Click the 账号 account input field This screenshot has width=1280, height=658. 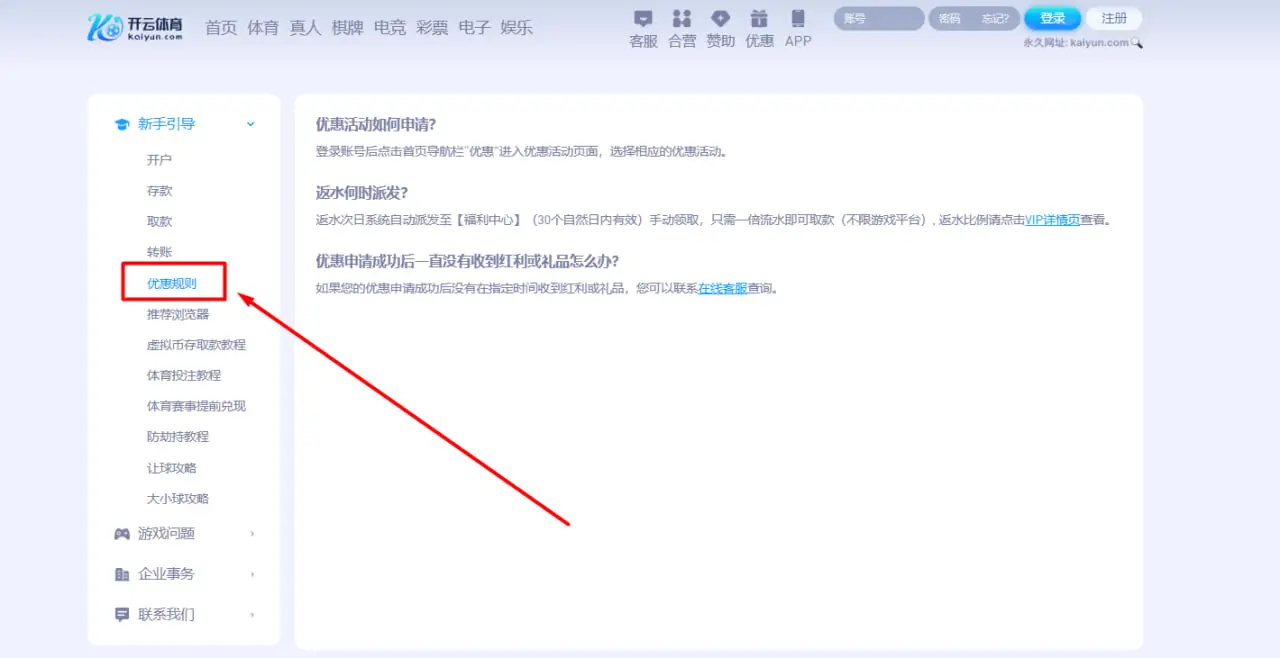point(877,17)
